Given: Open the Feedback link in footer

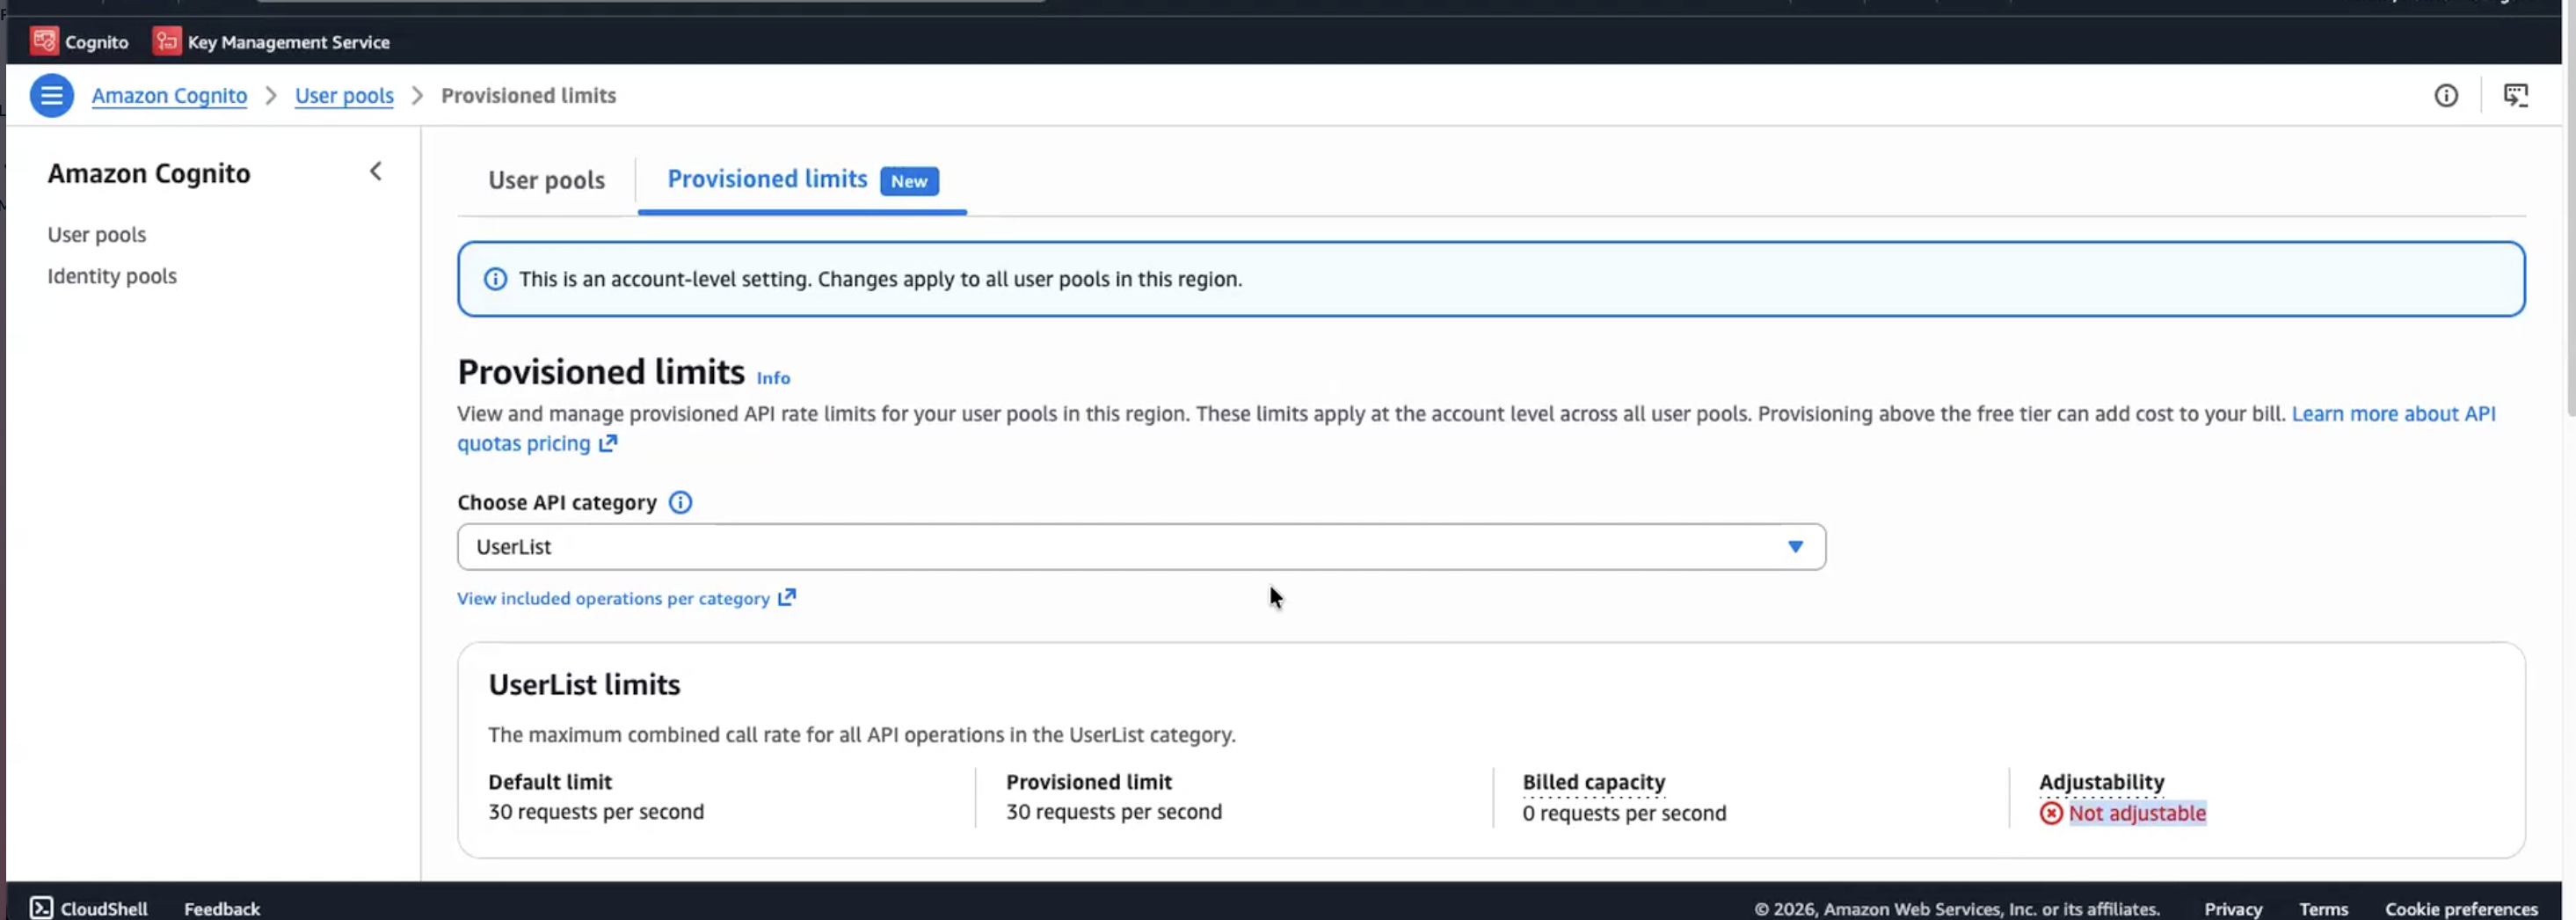Looking at the screenshot, I should coord(222,908).
